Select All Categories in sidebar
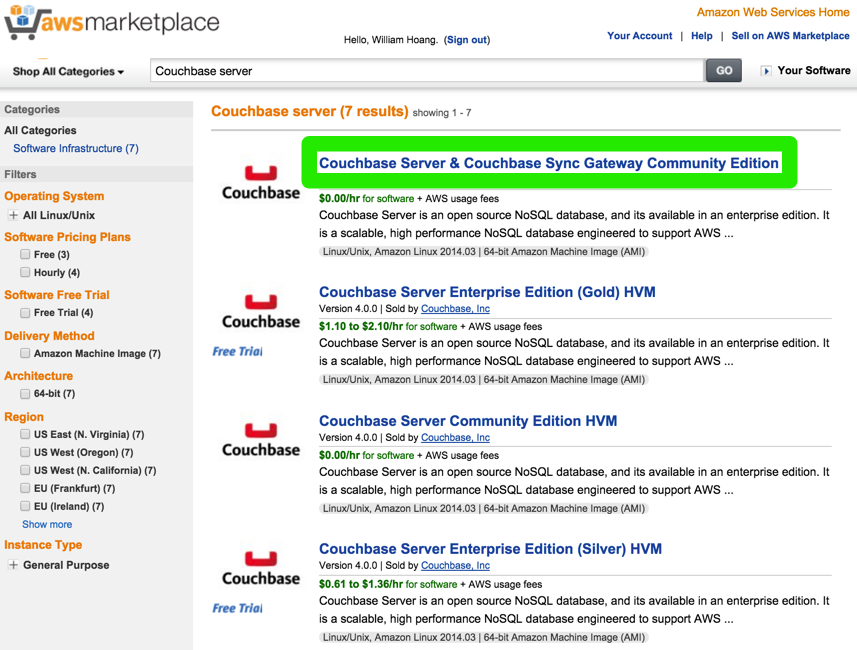857x650 pixels. [x=40, y=130]
